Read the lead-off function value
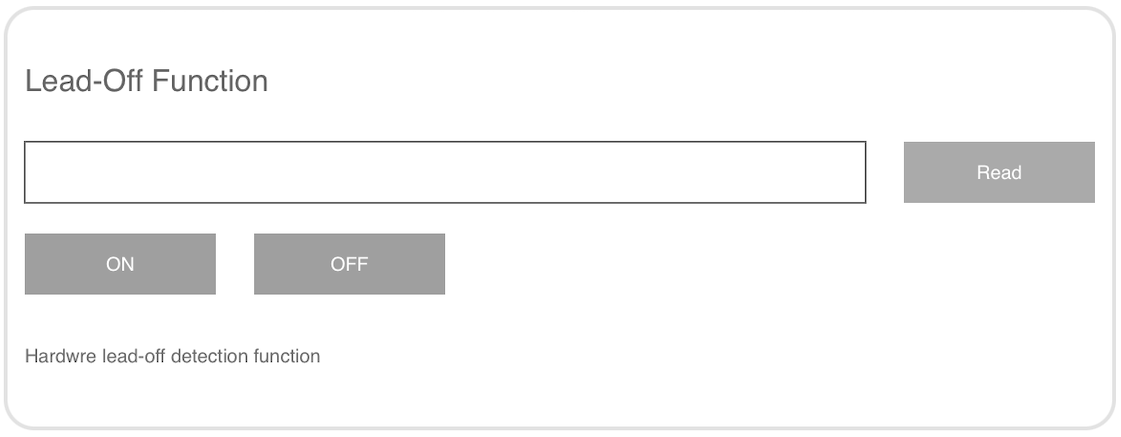1121x437 pixels. point(998,172)
